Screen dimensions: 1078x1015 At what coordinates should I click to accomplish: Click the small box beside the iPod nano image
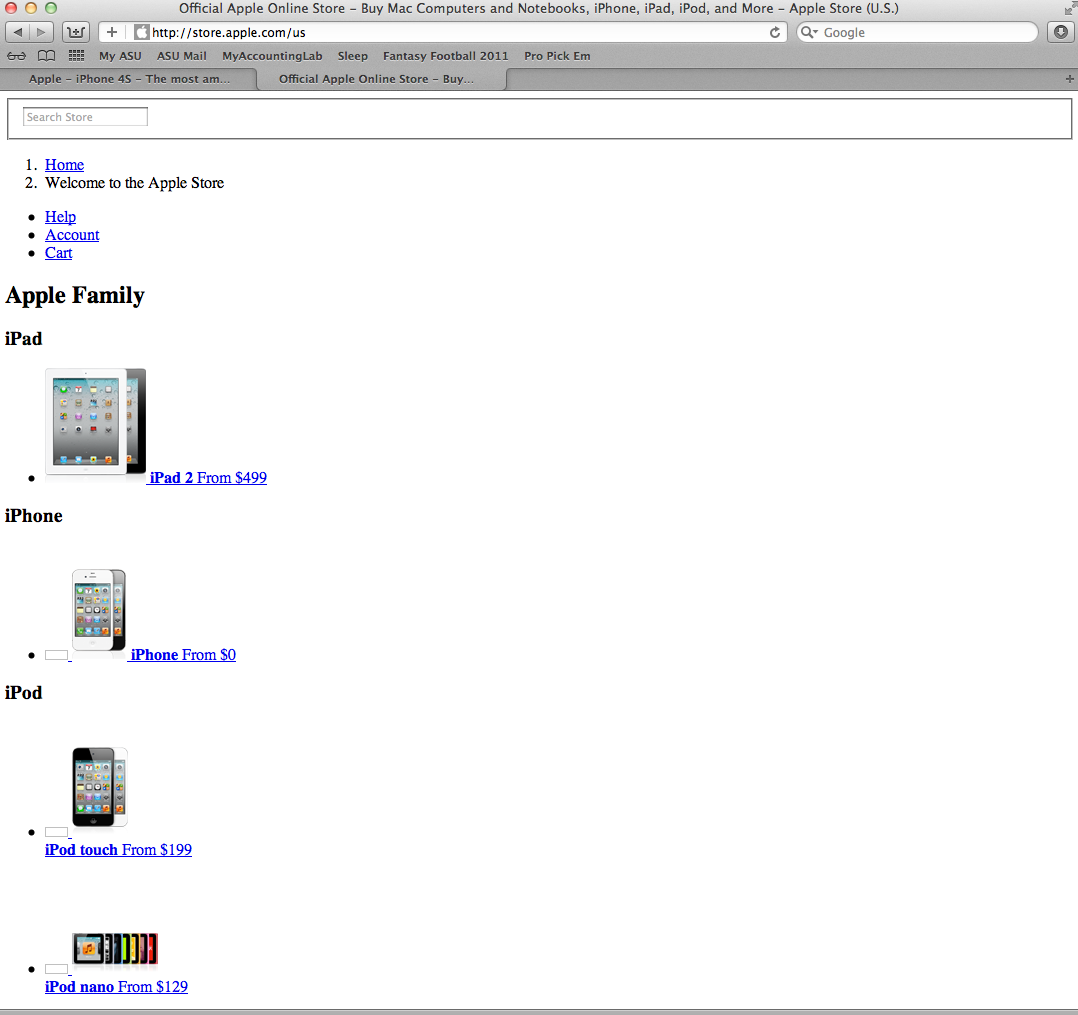(x=56, y=969)
